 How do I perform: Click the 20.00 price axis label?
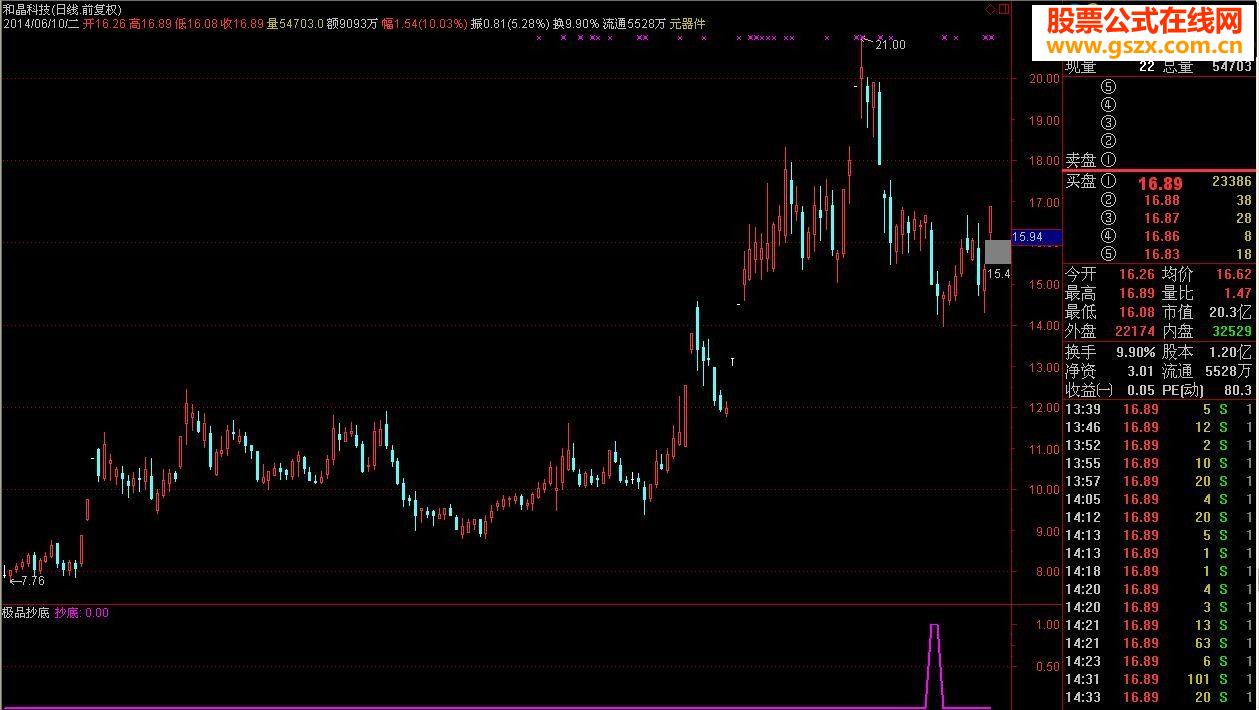coord(1044,79)
